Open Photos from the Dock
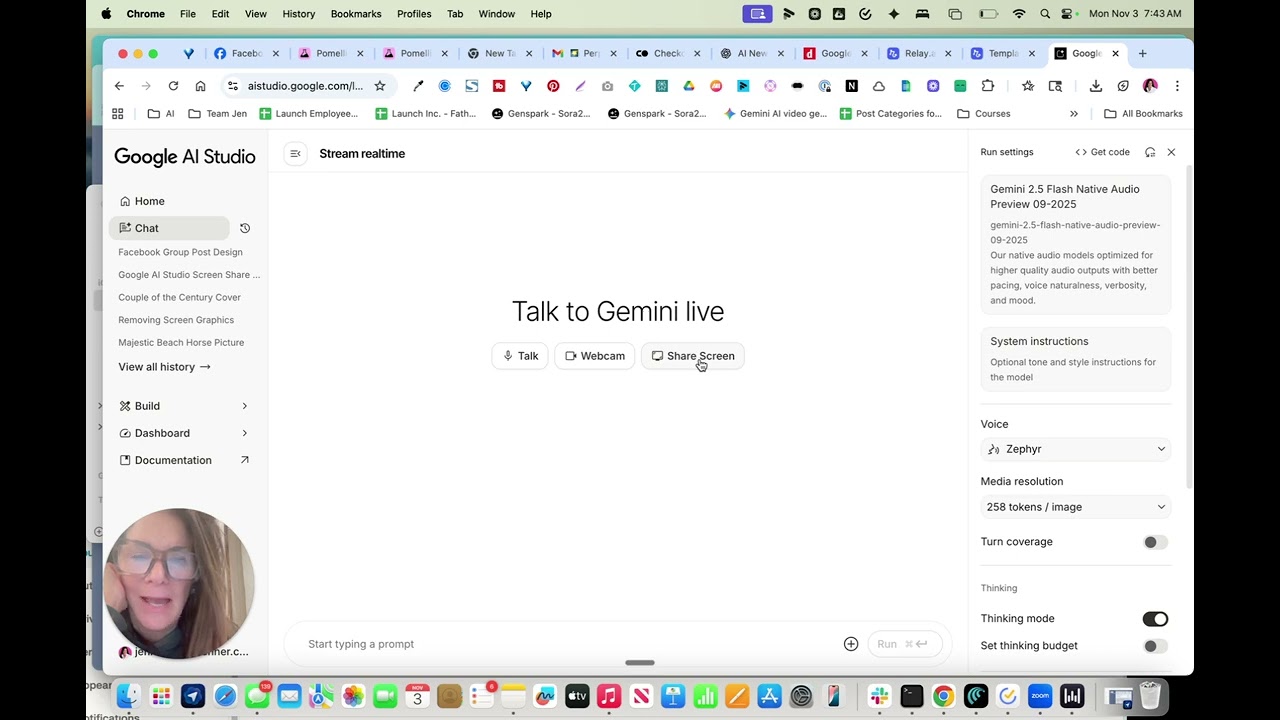This screenshot has width=1280, height=720. tap(353, 696)
